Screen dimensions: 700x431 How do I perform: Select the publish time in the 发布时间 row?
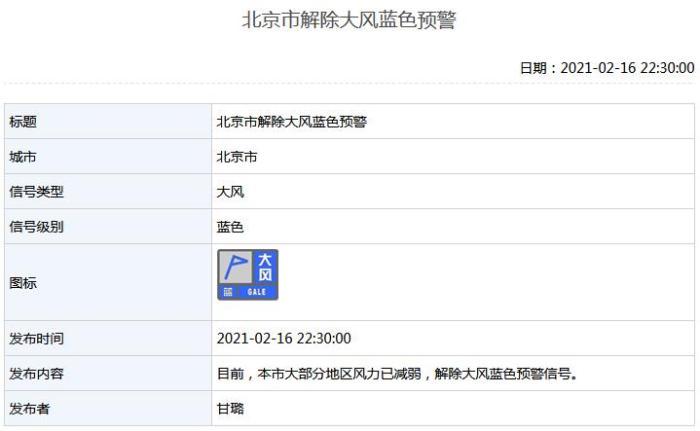[x=284, y=339]
